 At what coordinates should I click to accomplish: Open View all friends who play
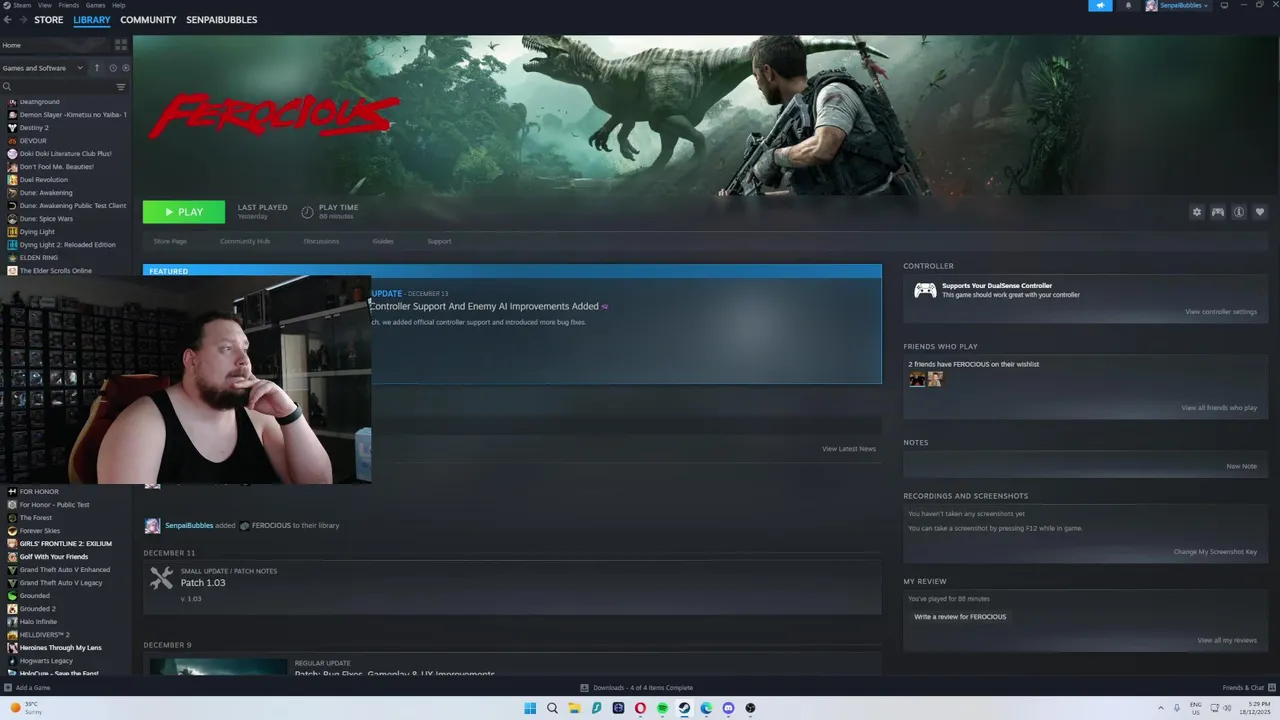point(1219,408)
